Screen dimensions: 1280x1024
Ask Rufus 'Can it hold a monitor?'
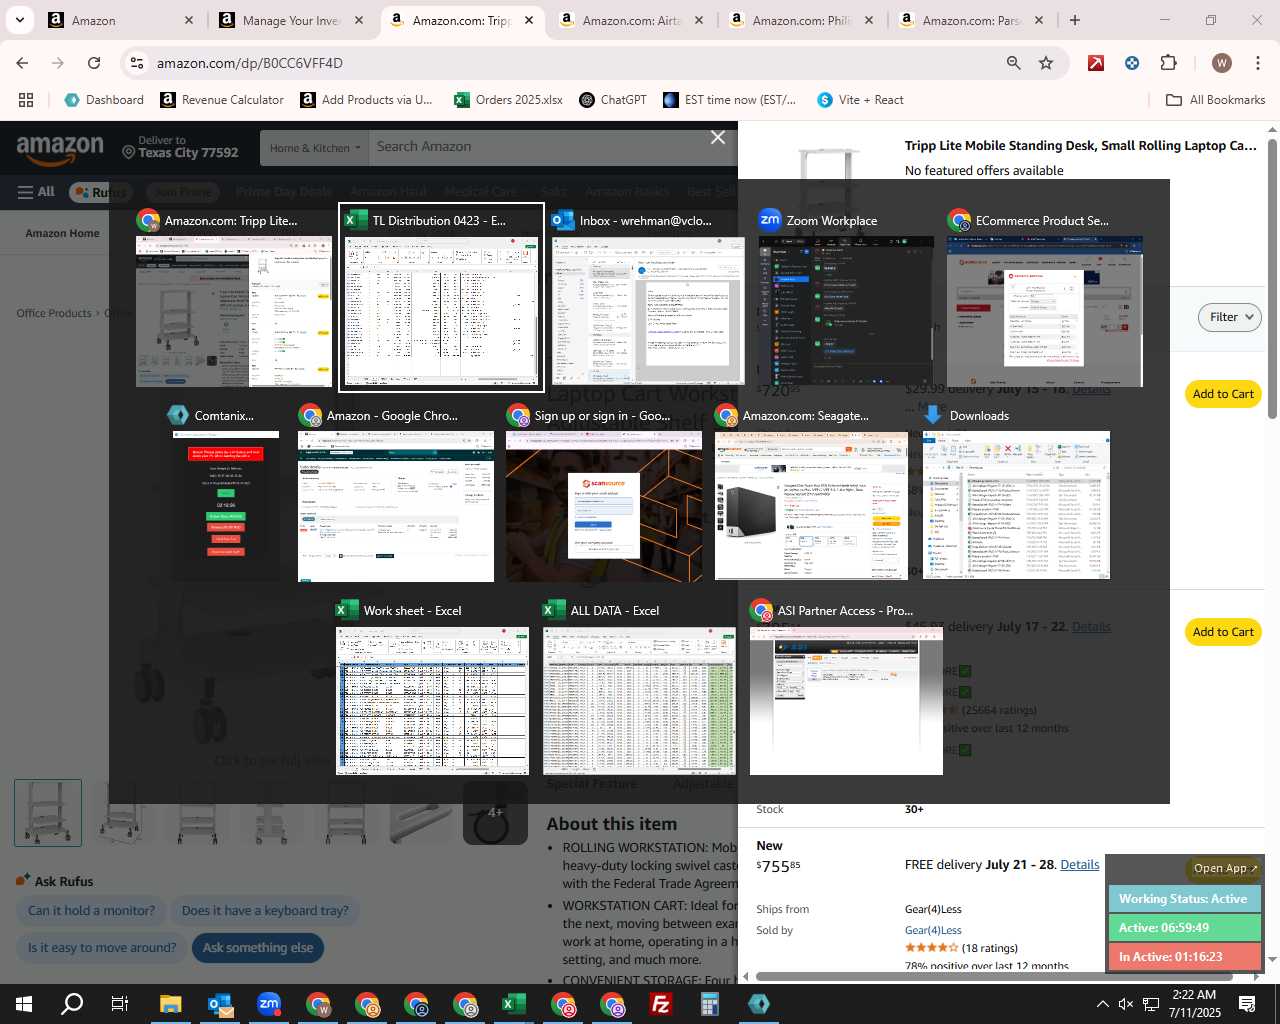91,911
